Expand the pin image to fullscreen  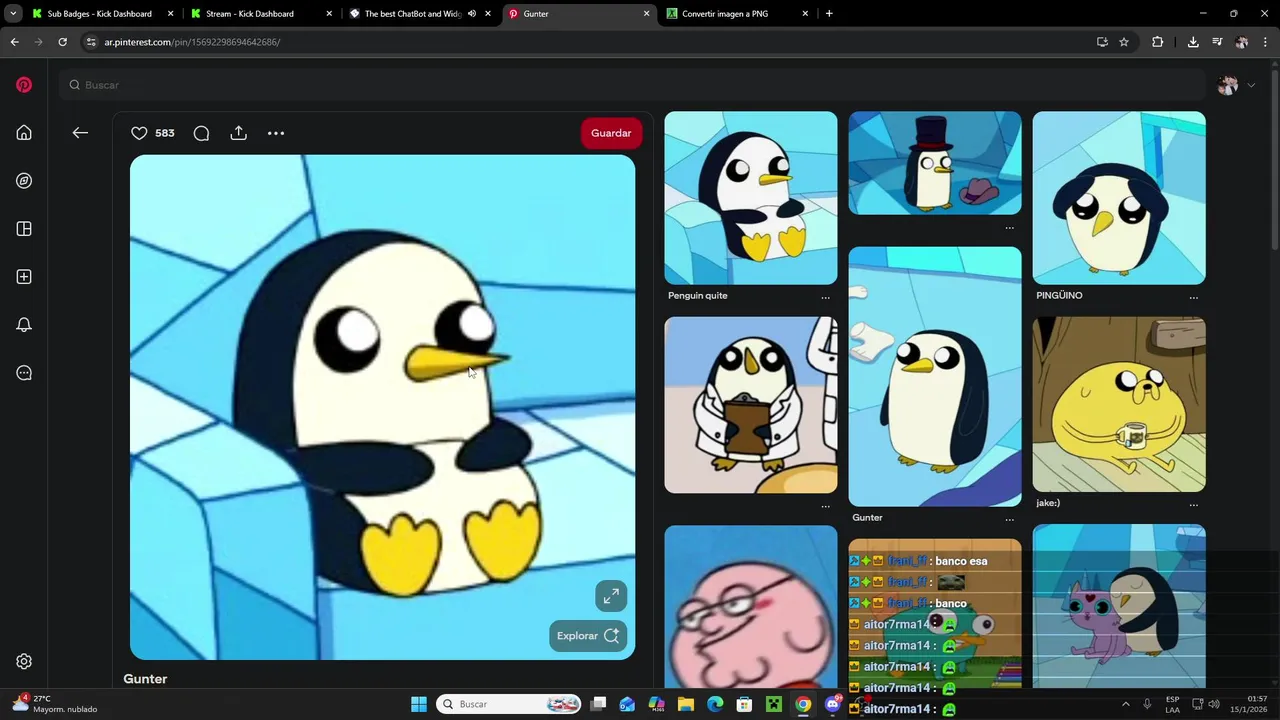click(x=611, y=596)
